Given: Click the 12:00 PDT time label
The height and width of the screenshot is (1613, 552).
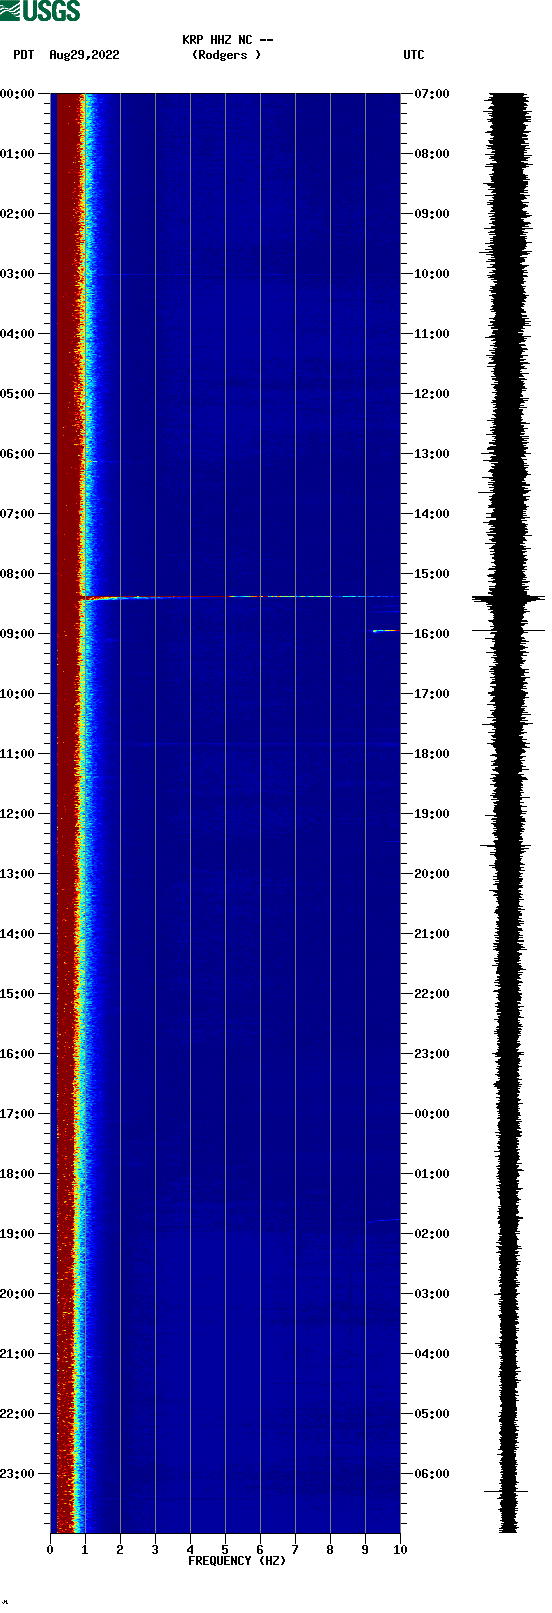Looking at the screenshot, I should pyautogui.click(x=18, y=814).
